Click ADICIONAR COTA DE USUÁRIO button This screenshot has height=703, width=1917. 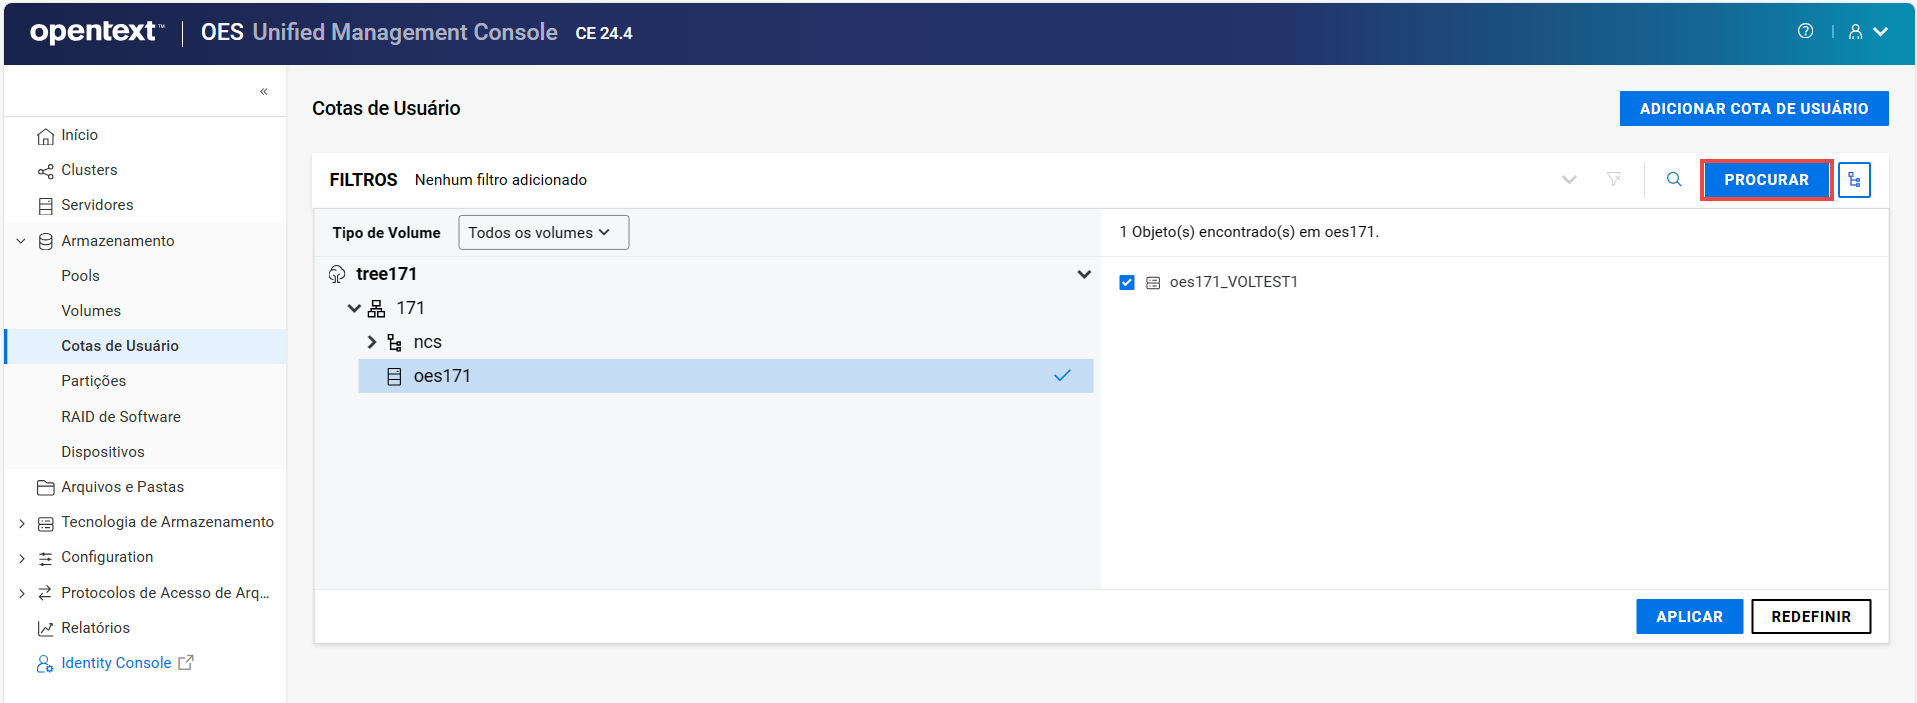pos(1753,109)
